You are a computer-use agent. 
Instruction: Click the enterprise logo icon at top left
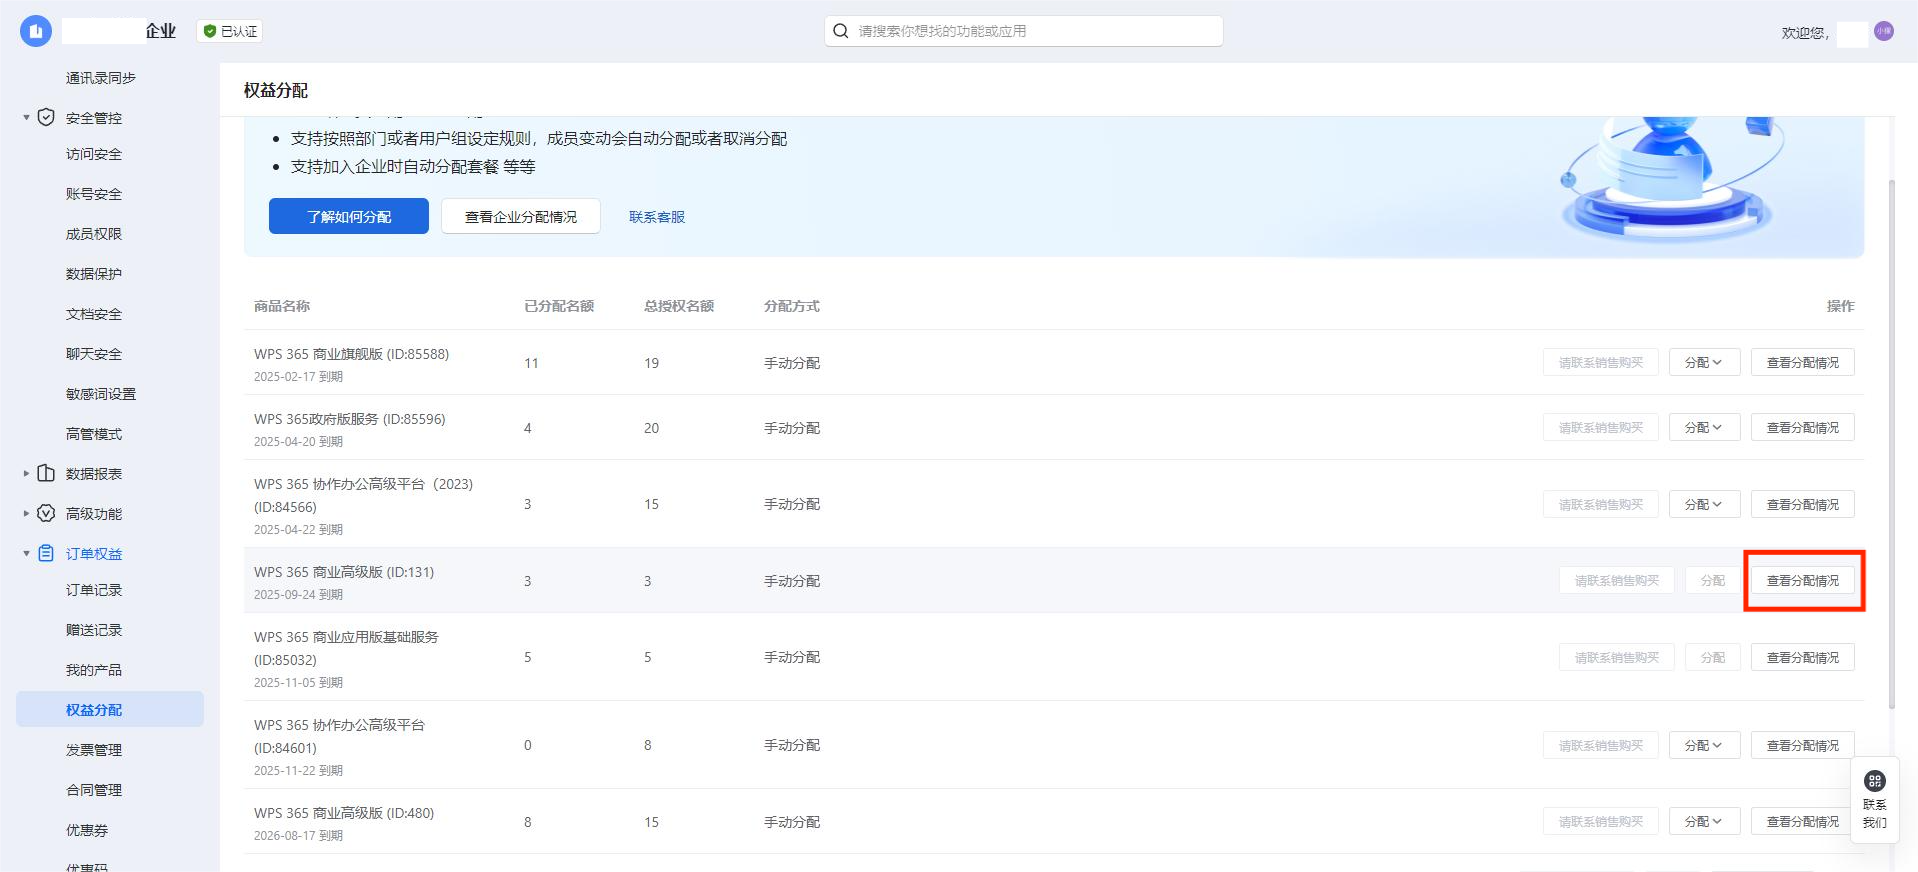36,31
